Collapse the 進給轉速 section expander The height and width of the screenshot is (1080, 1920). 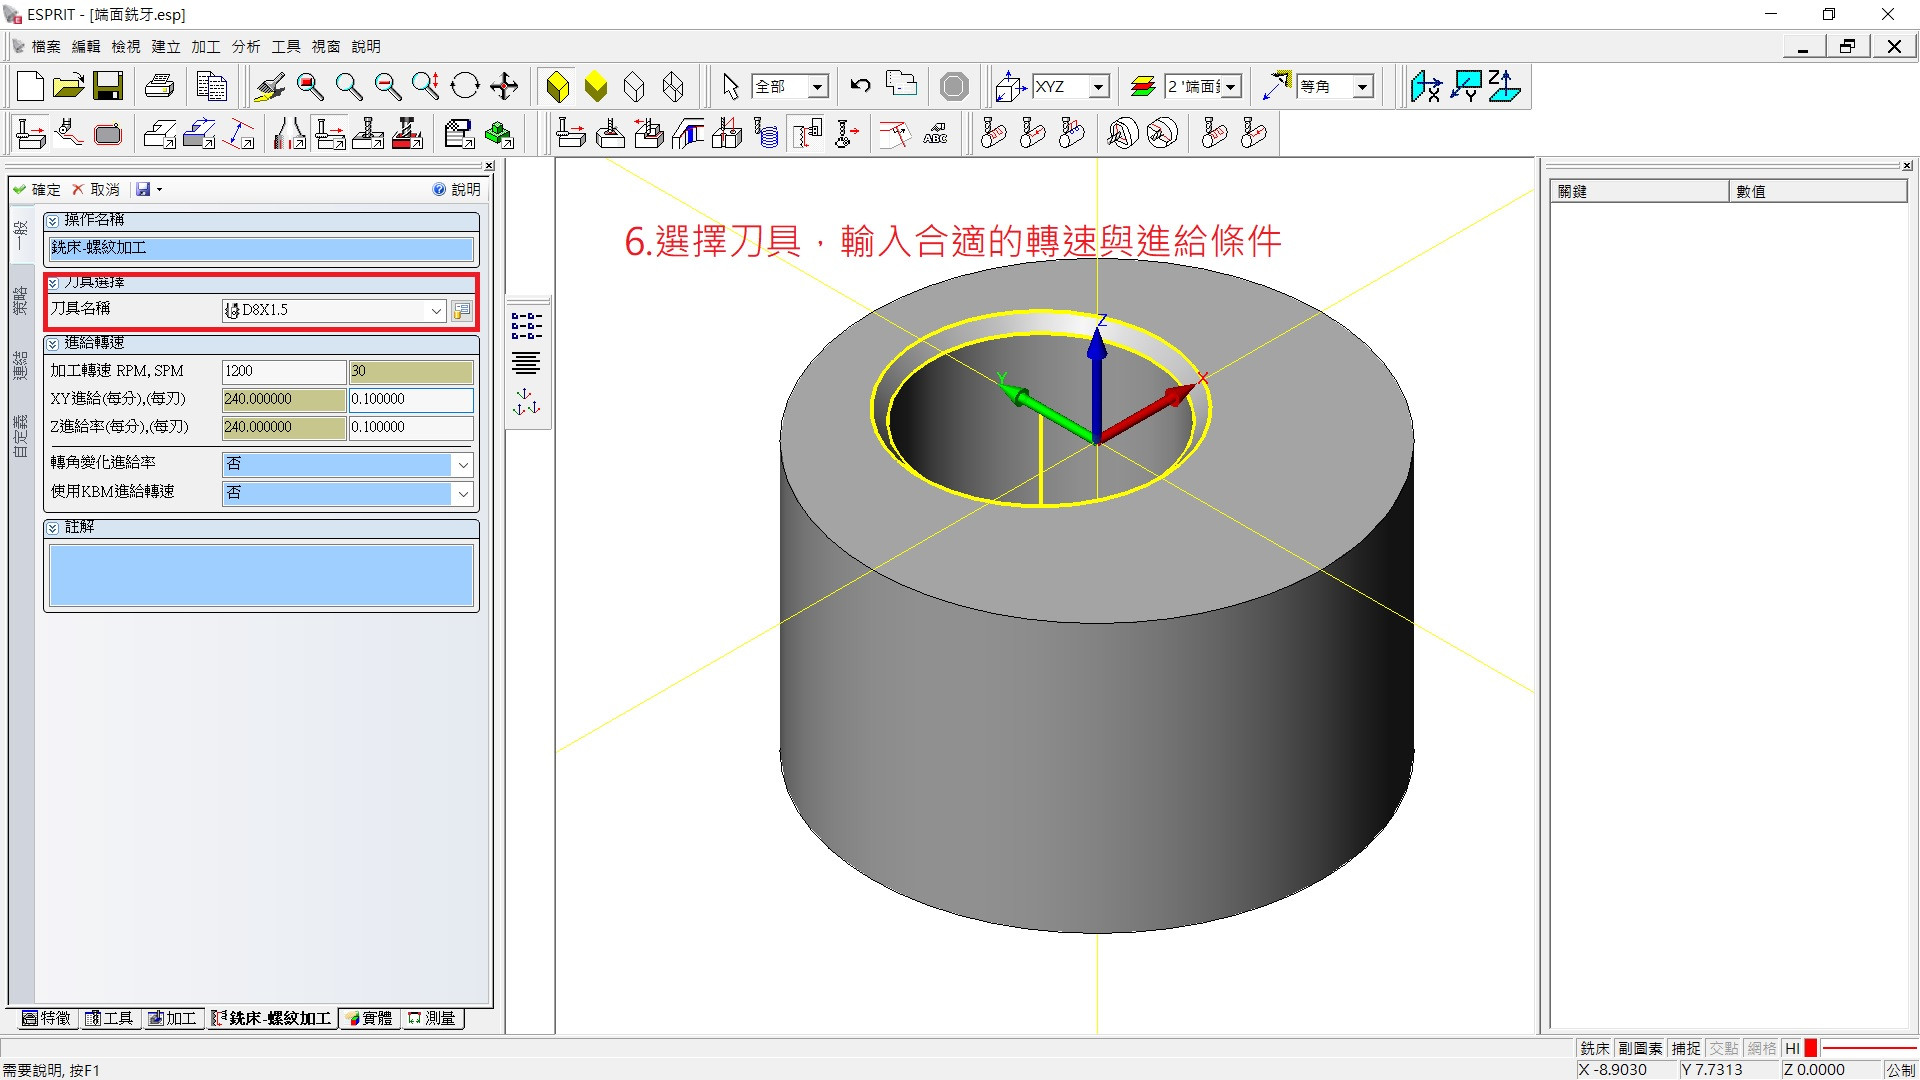pos(53,344)
